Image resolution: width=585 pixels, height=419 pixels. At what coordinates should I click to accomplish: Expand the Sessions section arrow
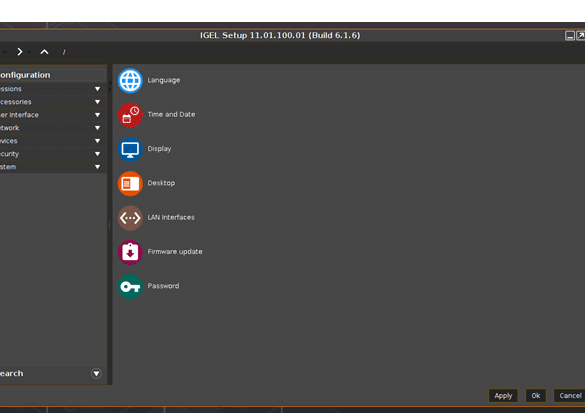[x=97, y=89]
